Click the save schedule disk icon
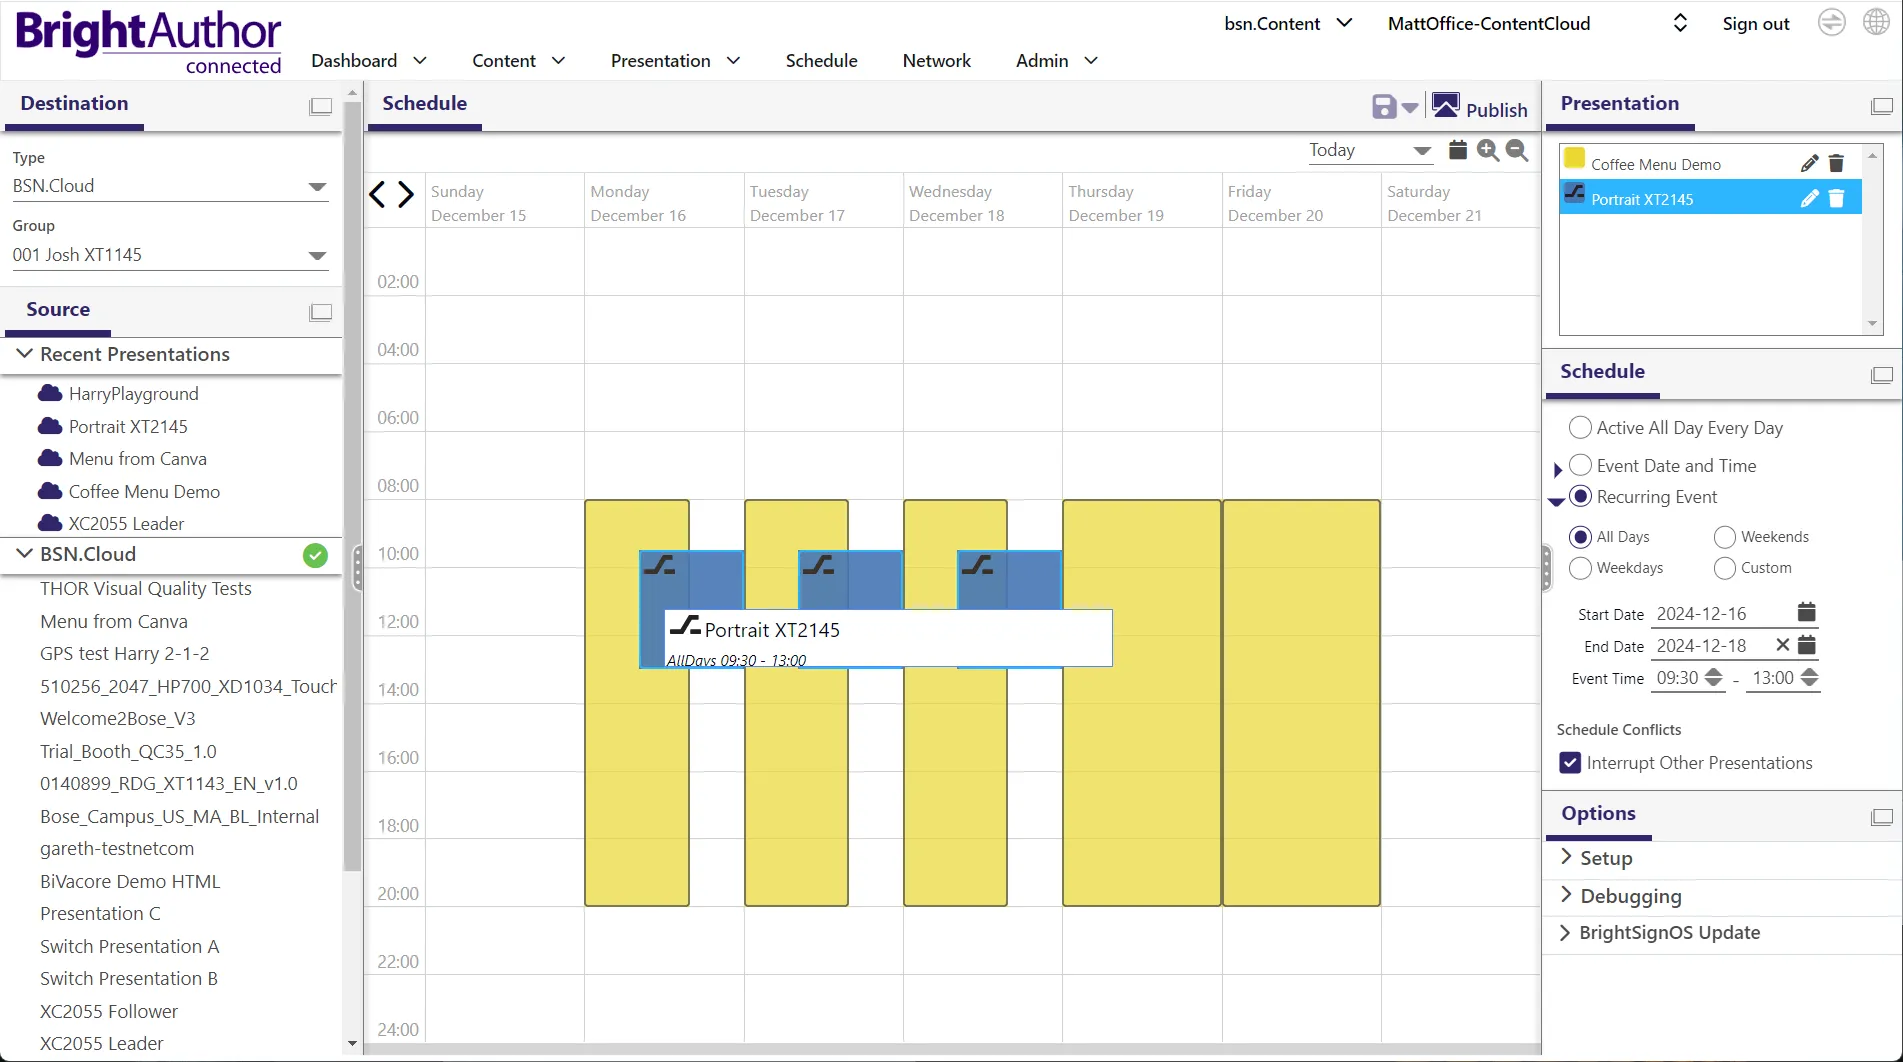The width and height of the screenshot is (1903, 1062). coord(1384,107)
